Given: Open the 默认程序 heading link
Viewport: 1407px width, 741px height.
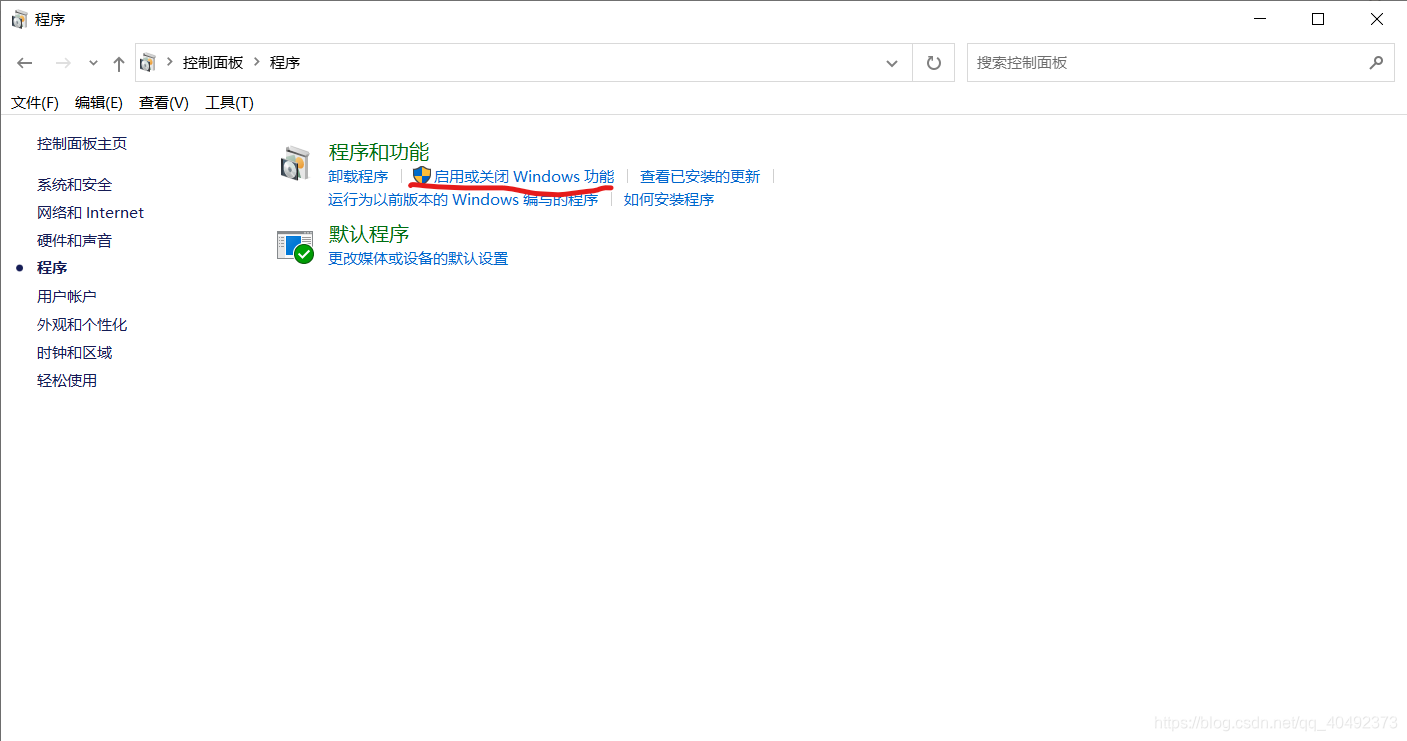Looking at the screenshot, I should [369, 234].
